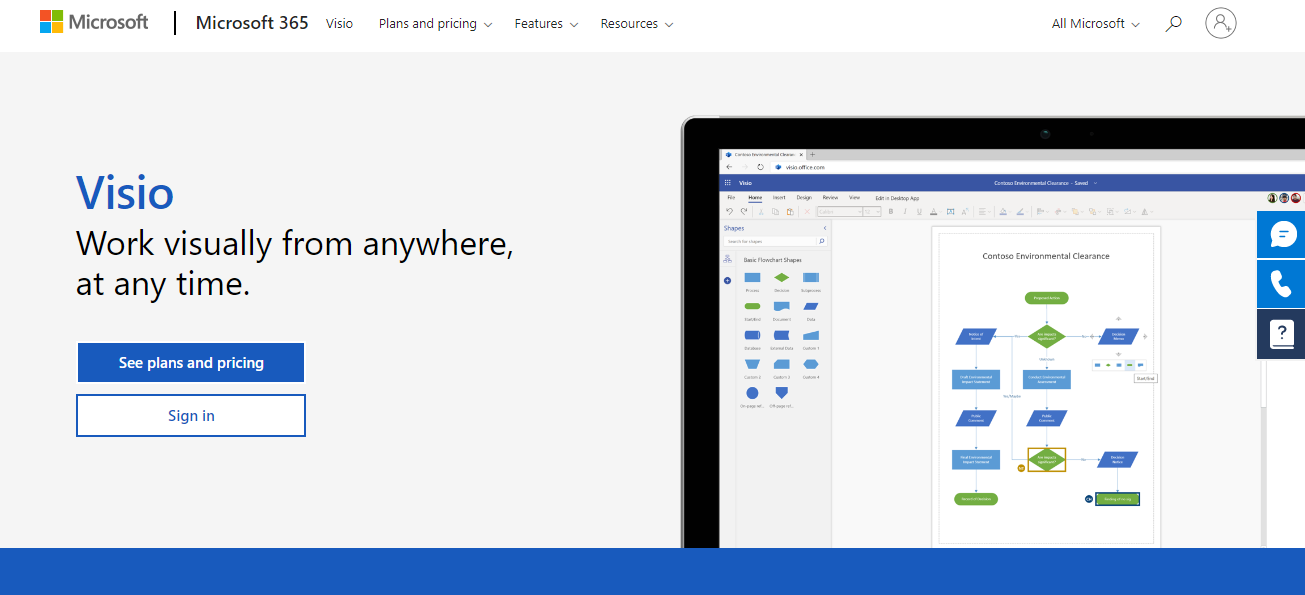Open File tab in Visio ribbon image
This screenshot has height=595, width=1305.
(x=731, y=197)
